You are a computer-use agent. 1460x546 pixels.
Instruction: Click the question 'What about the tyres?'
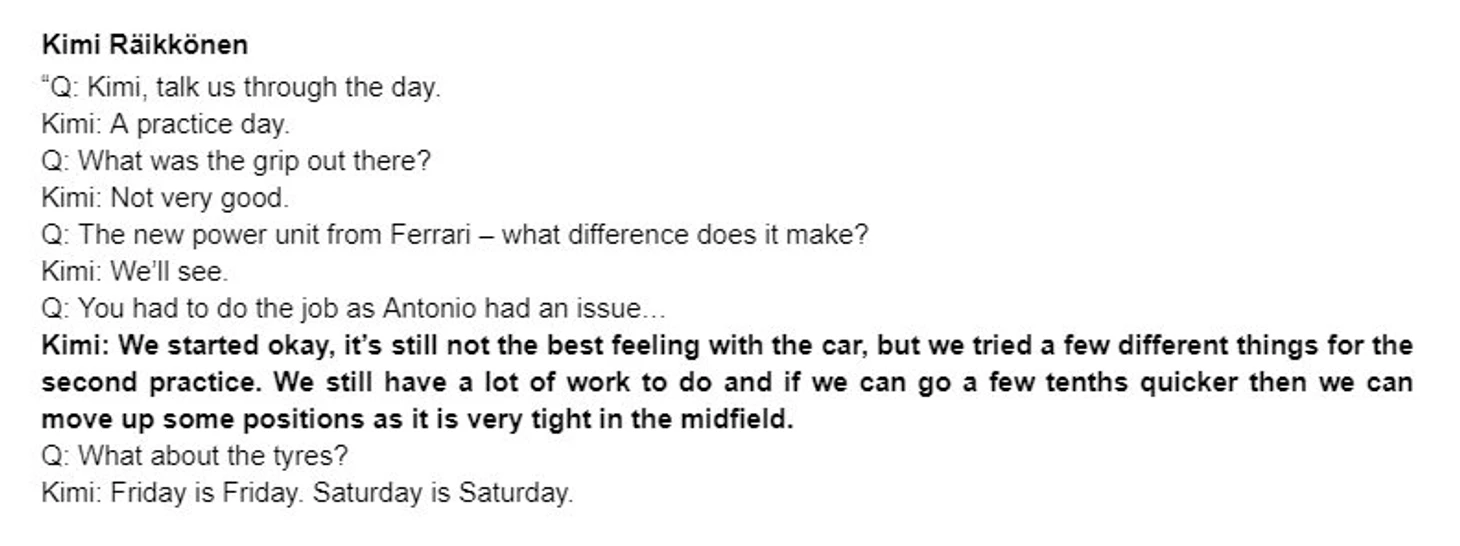(195, 457)
